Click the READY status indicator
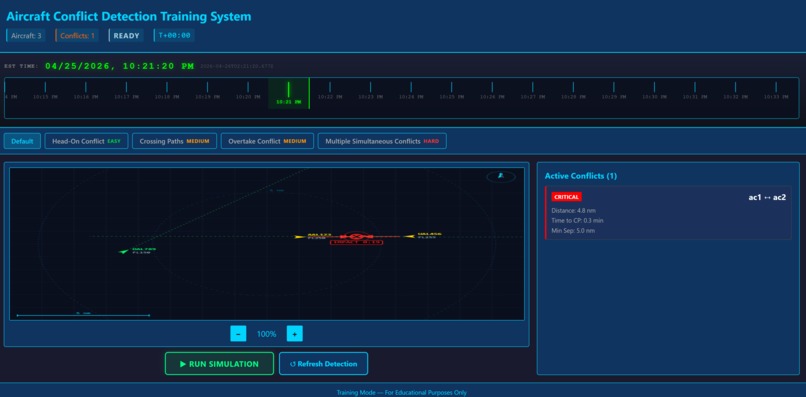Viewport: 806px width, 397px height. [x=126, y=35]
